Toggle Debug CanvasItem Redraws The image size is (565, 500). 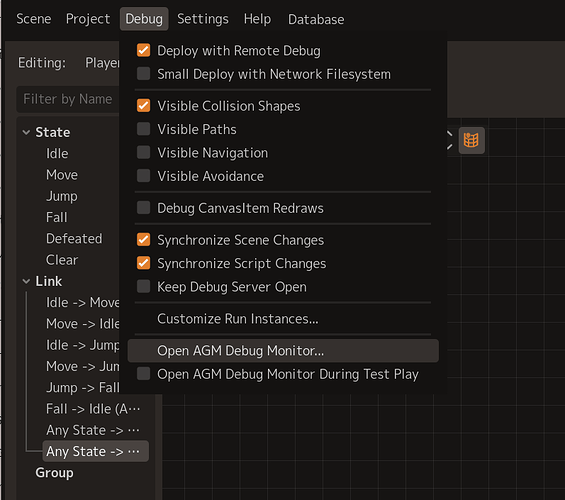[143, 208]
